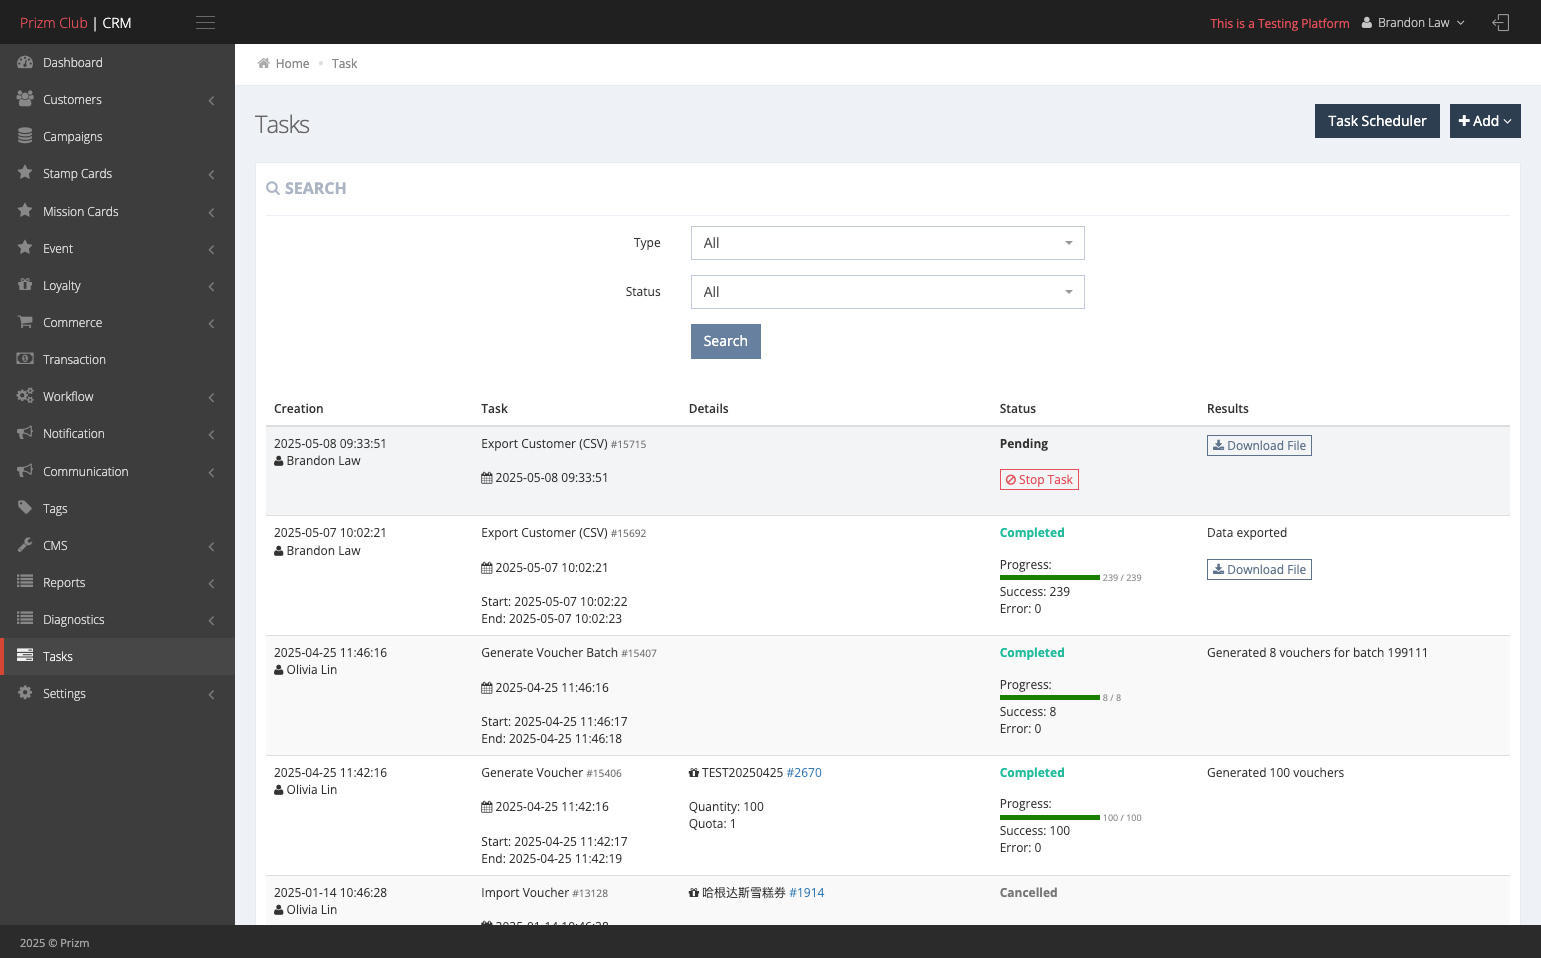Image resolution: width=1541 pixels, height=958 pixels.
Task: Click the Dashboard palette icon in sidebar
Action: [25, 62]
